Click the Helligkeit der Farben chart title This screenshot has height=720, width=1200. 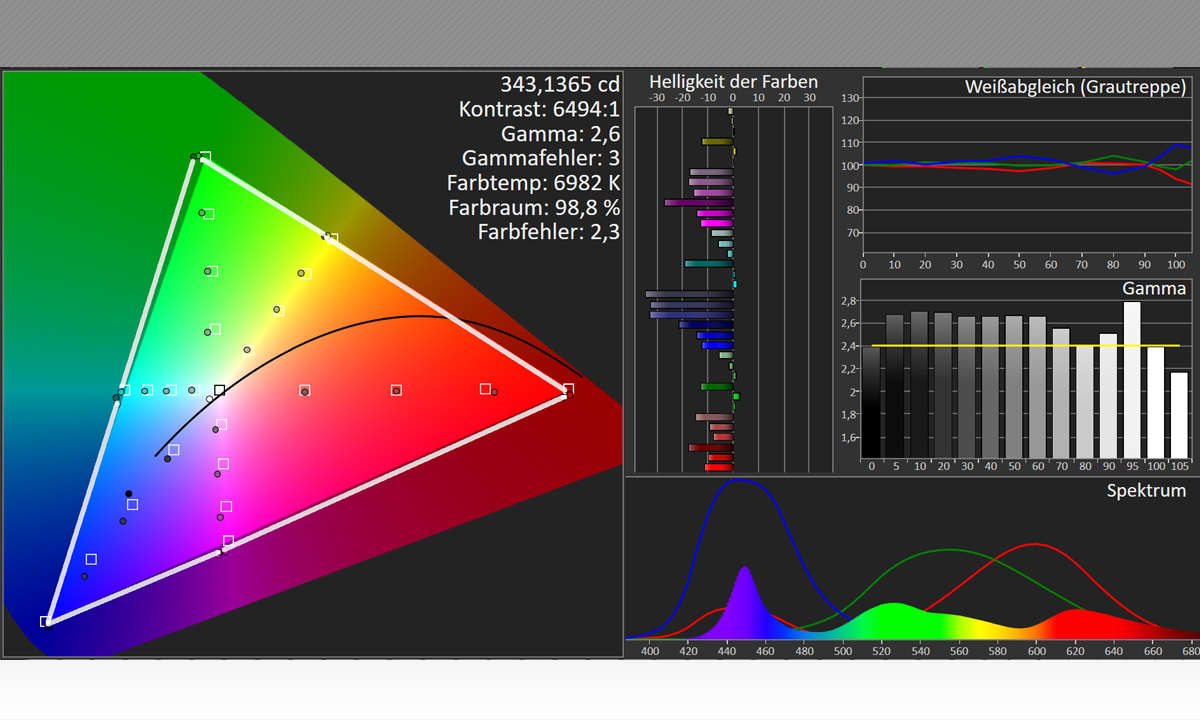click(x=733, y=82)
